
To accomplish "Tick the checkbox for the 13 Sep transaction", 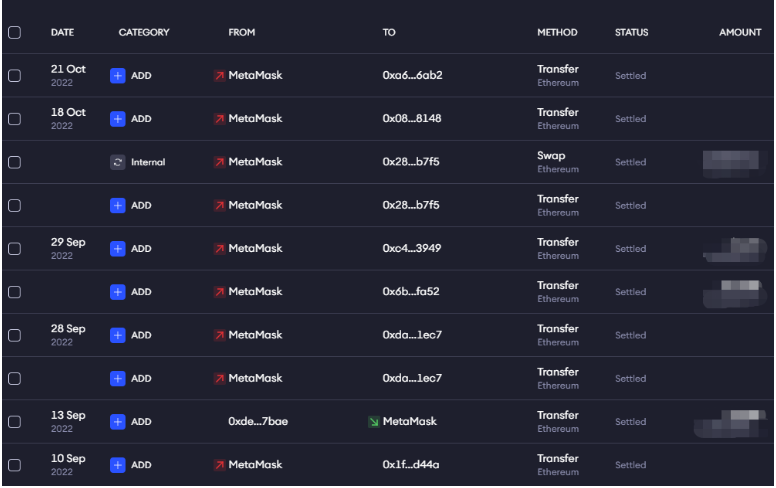I will click(x=14, y=422).
